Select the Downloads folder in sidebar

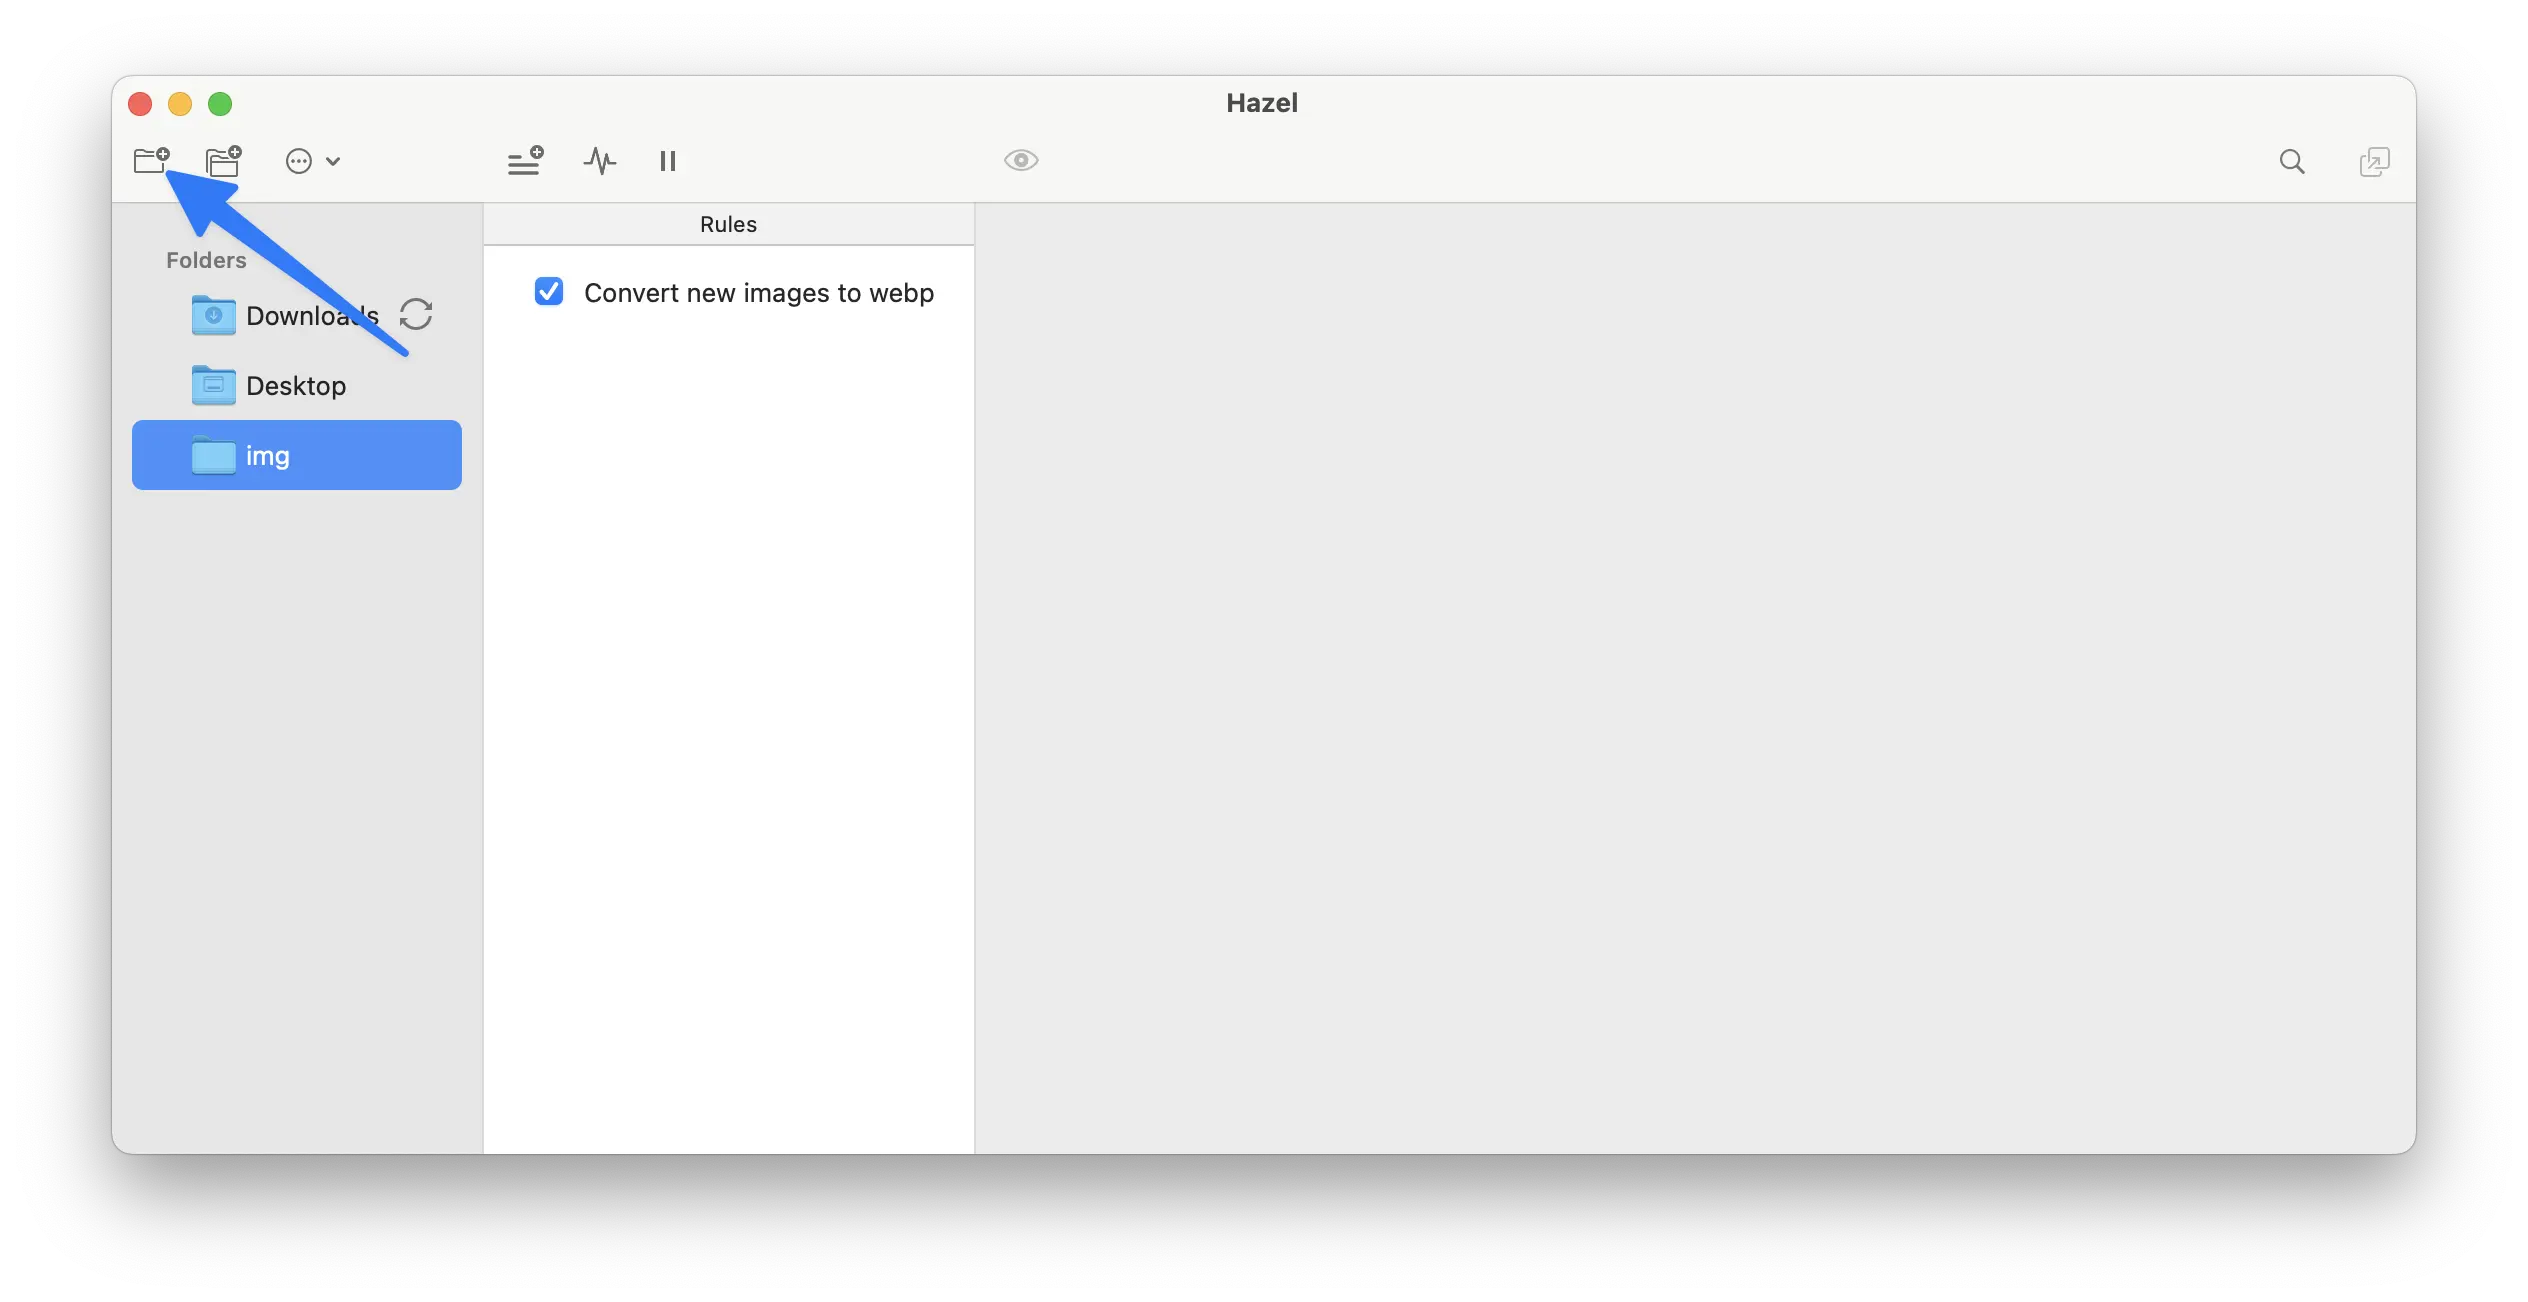coord(297,315)
